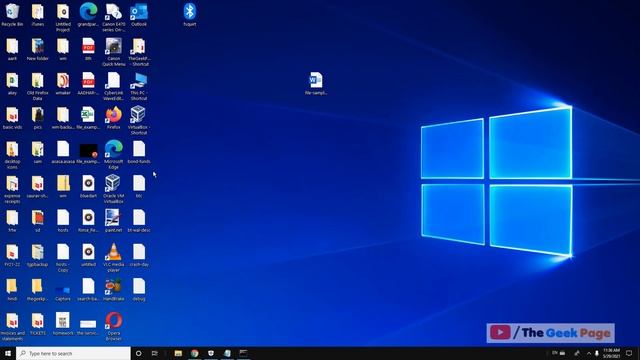The image size is (640, 360).
Task: Select the Canon E470 series shortcut
Action: [113, 17]
